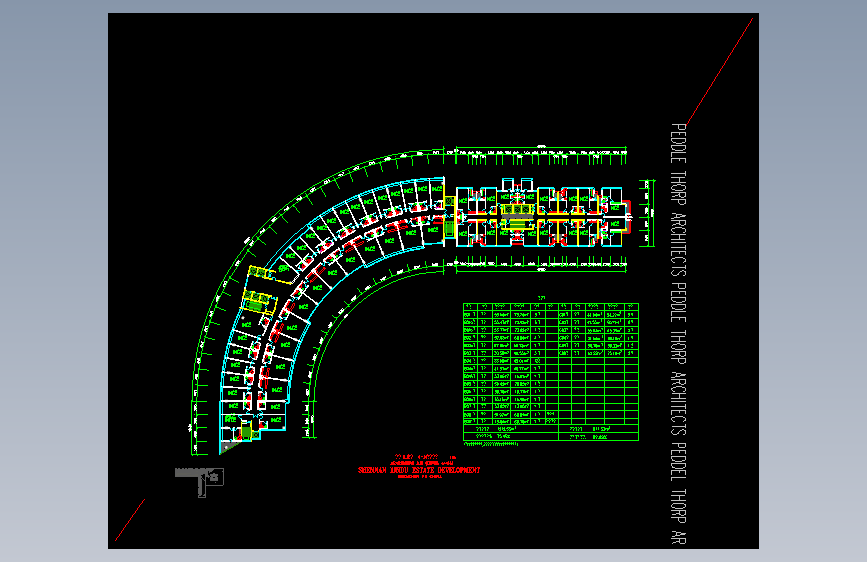Screen dimensions: 867x562
Task: Click the red ESTATE DEVELOPMENT title text
Action: [x=419, y=470]
